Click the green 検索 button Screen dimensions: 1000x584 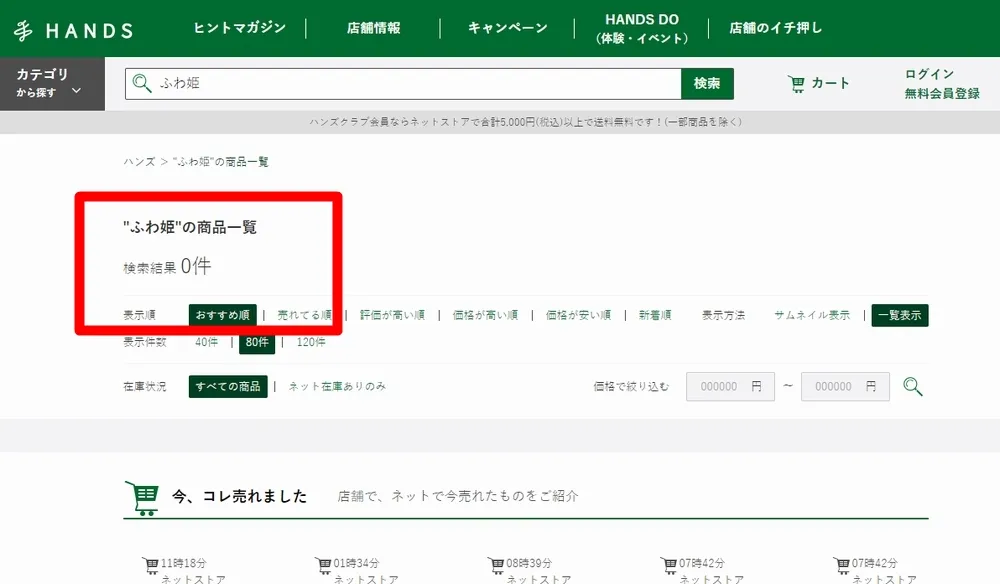click(x=707, y=84)
